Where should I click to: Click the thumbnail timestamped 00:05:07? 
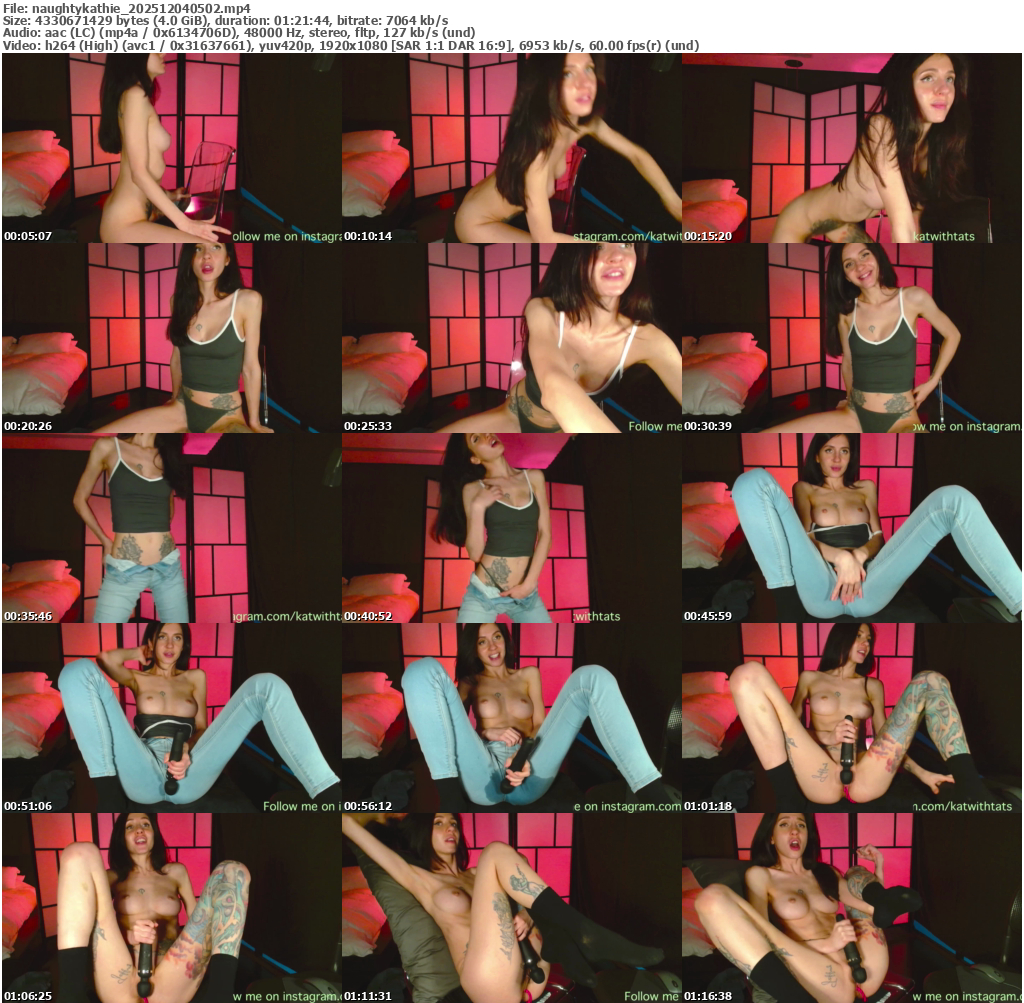(x=171, y=148)
